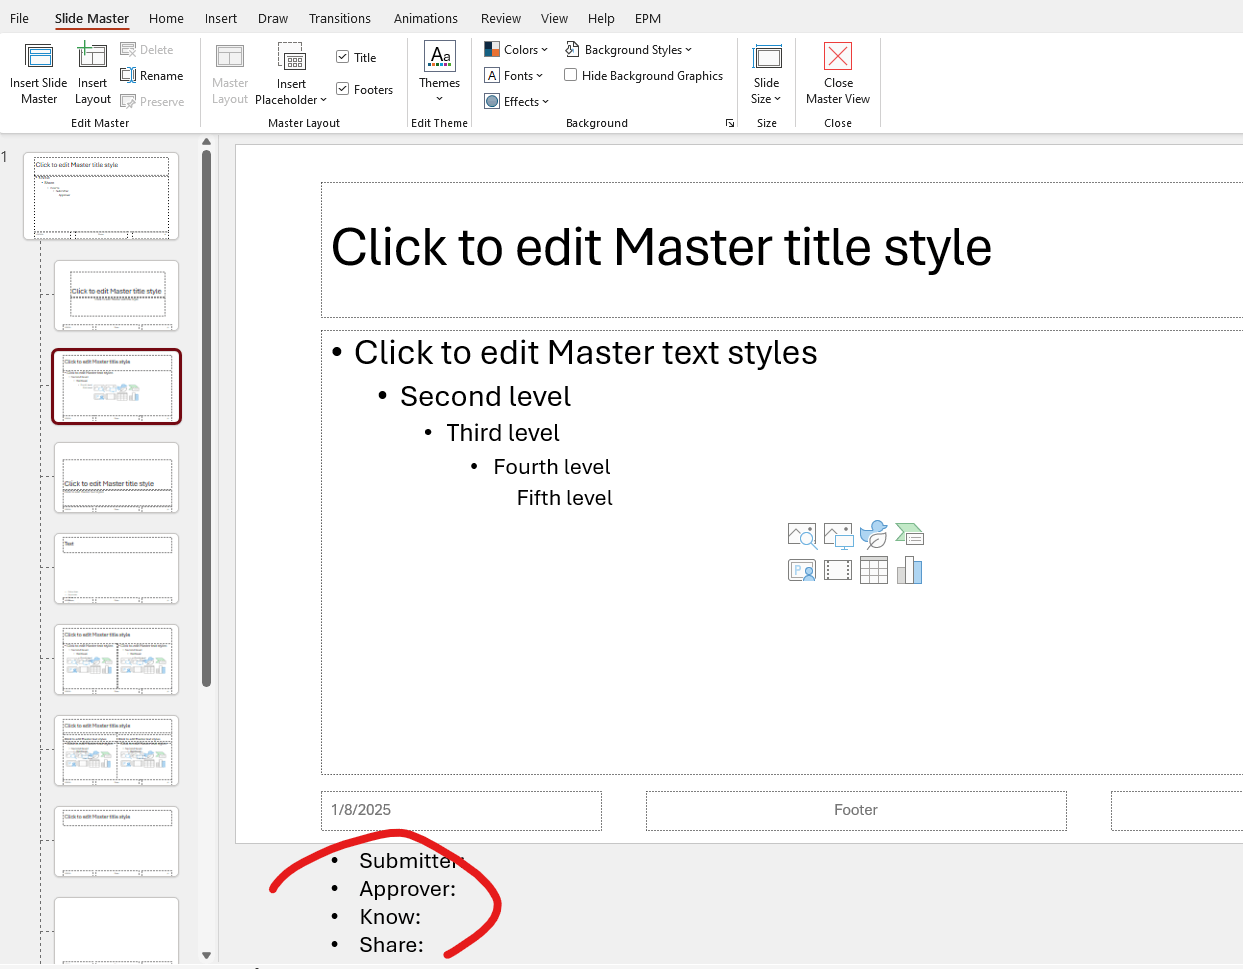1243x969 pixels.
Task: Open the Background Styles dropdown
Action: click(628, 49)
